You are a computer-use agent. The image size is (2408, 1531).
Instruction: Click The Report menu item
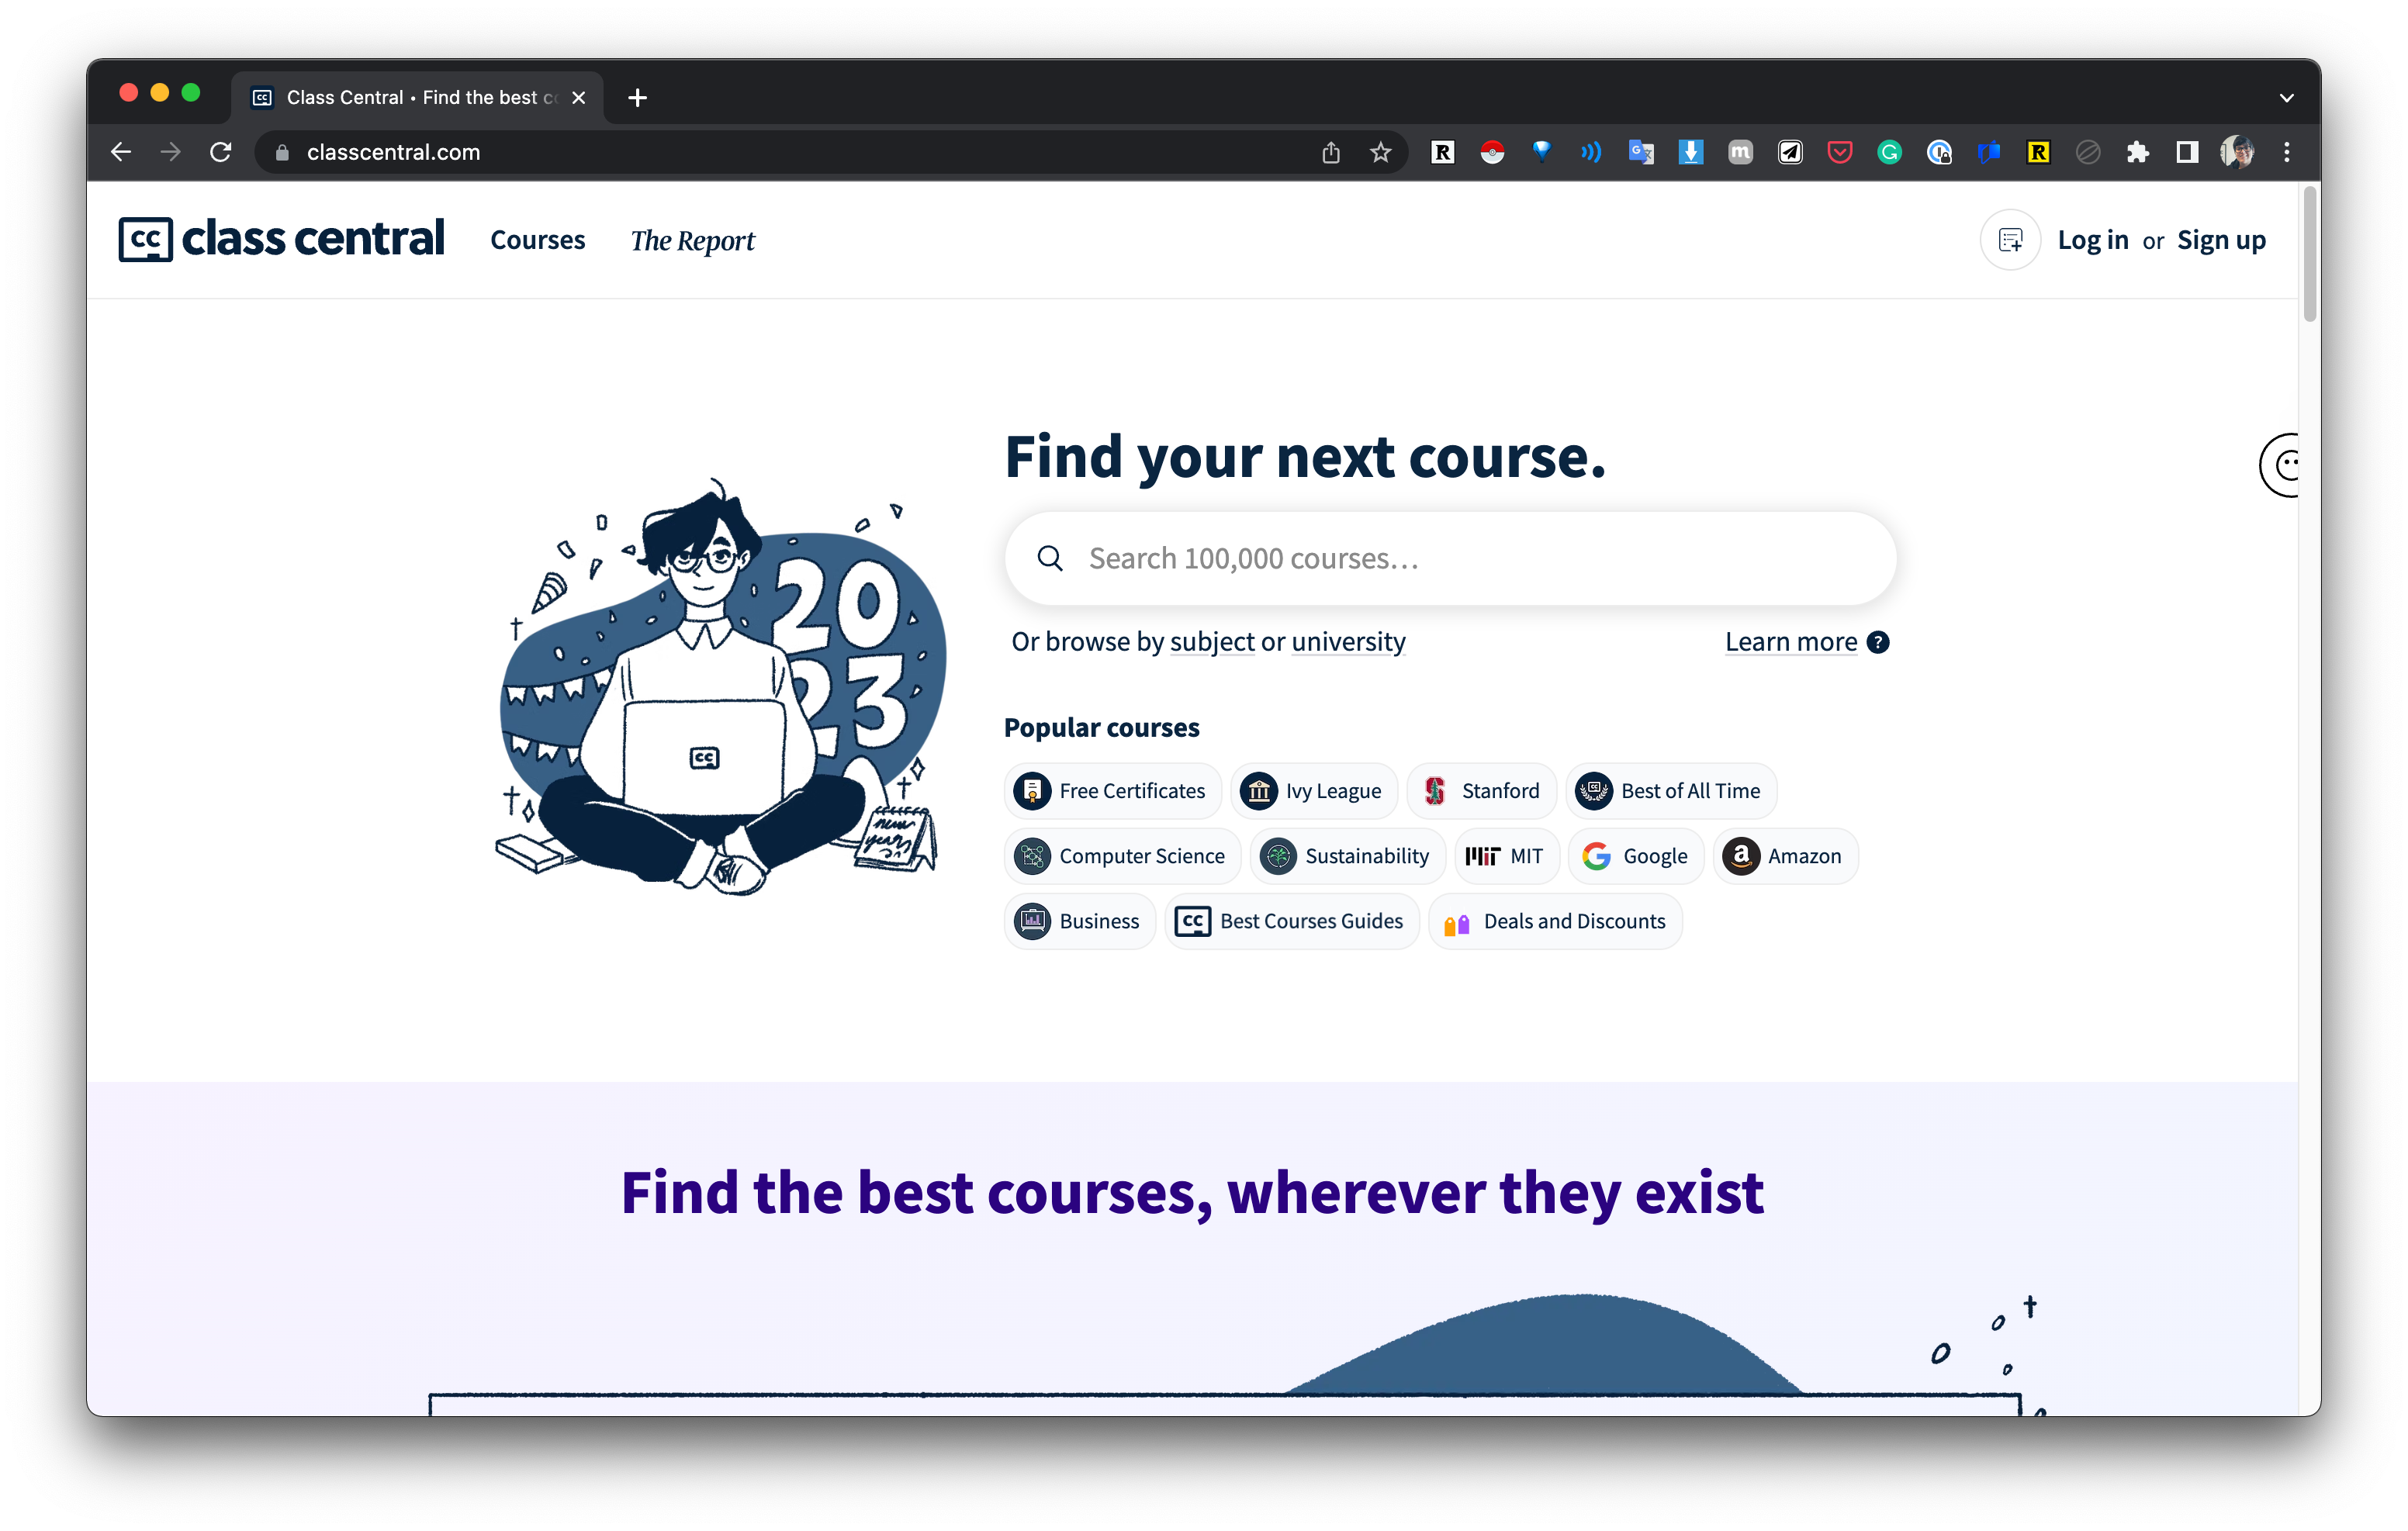[x=691, y=240]
